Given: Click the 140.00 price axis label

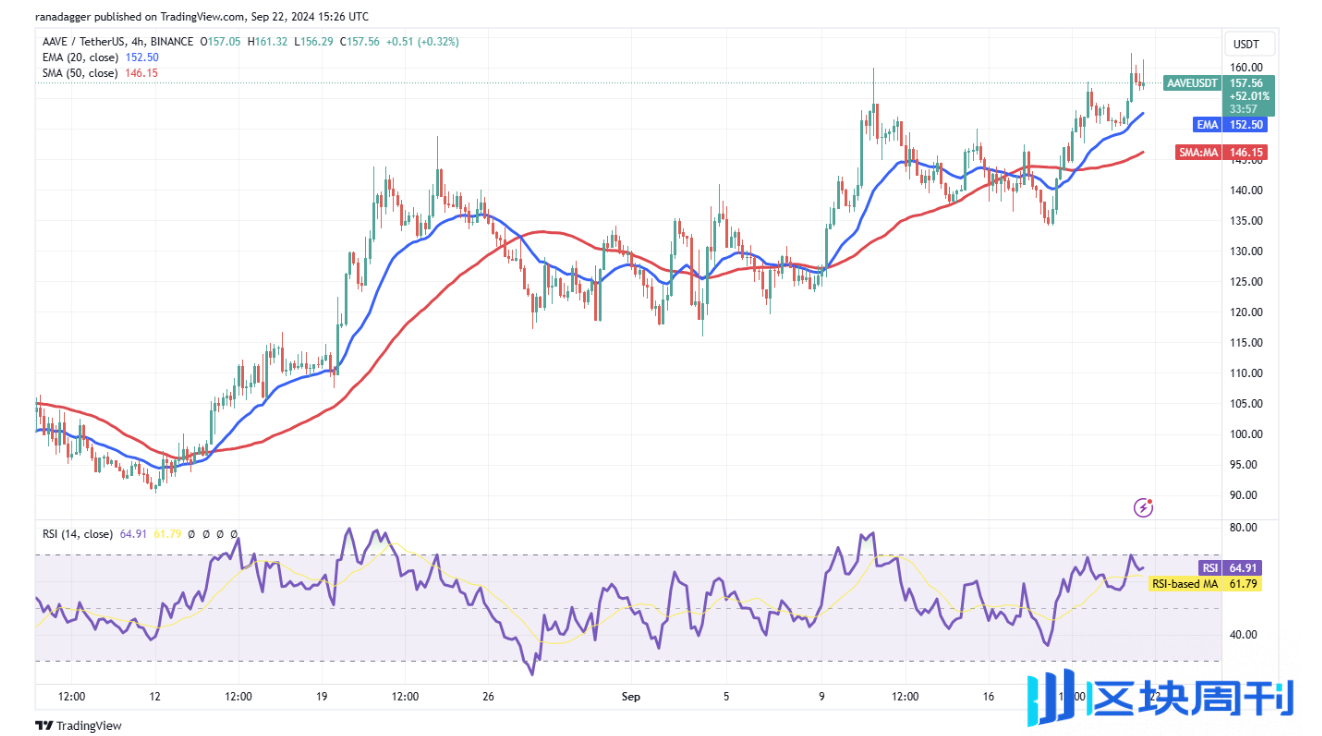Looking at the screenshot, I should [1246, 190].
